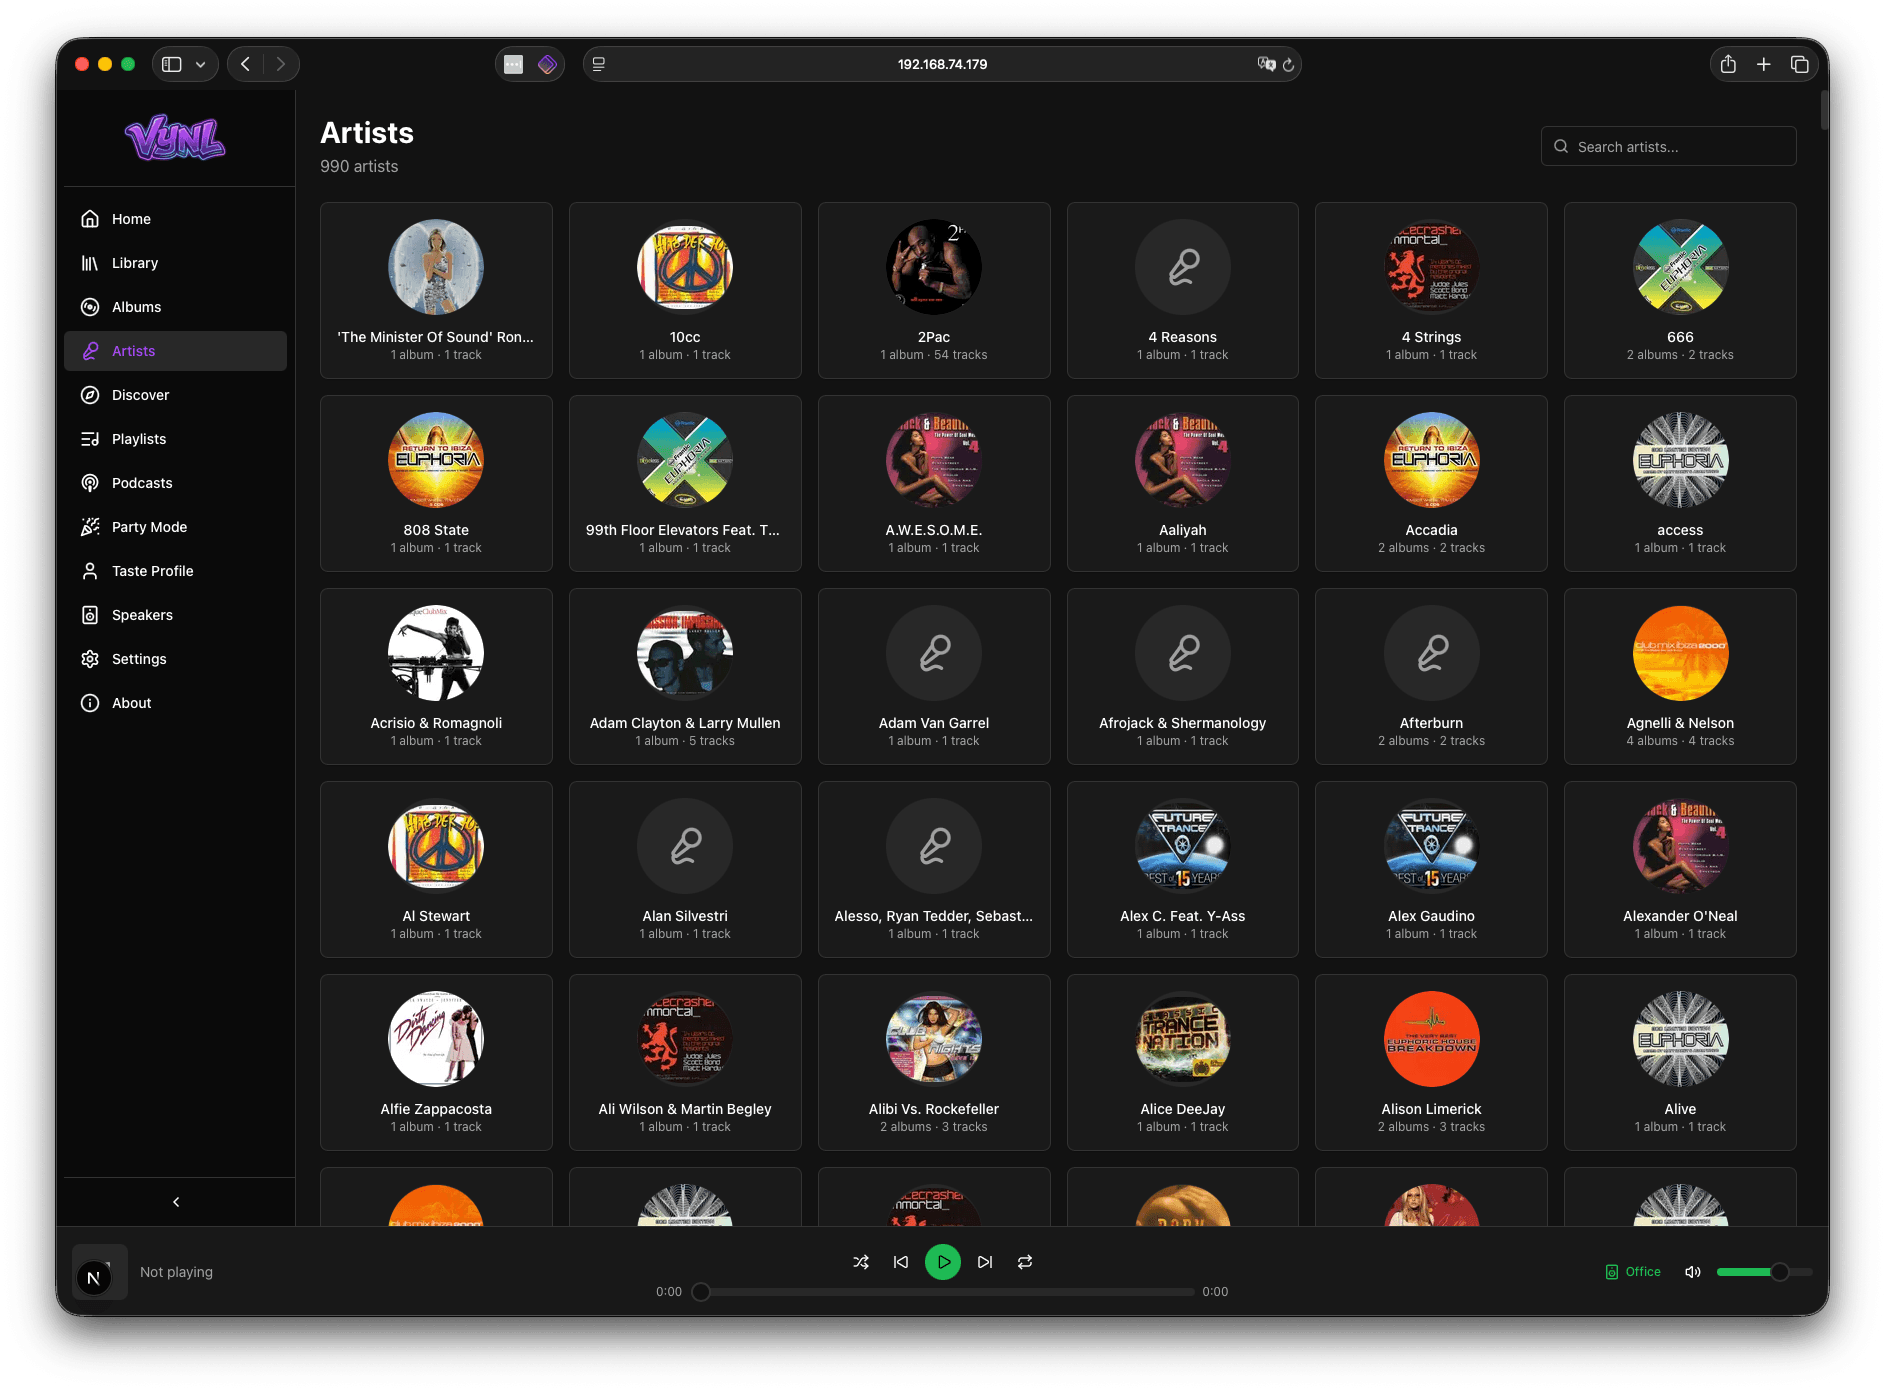This screenshot has height=1390, width=1885.
Task: Click the About info icon
Action: click(x=90, y=703)
